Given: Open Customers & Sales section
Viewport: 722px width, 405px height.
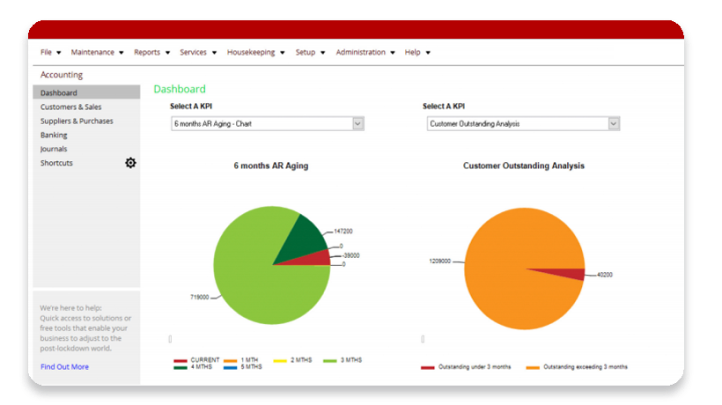Looking at the screenshot, I should click(x=70, y=107).
